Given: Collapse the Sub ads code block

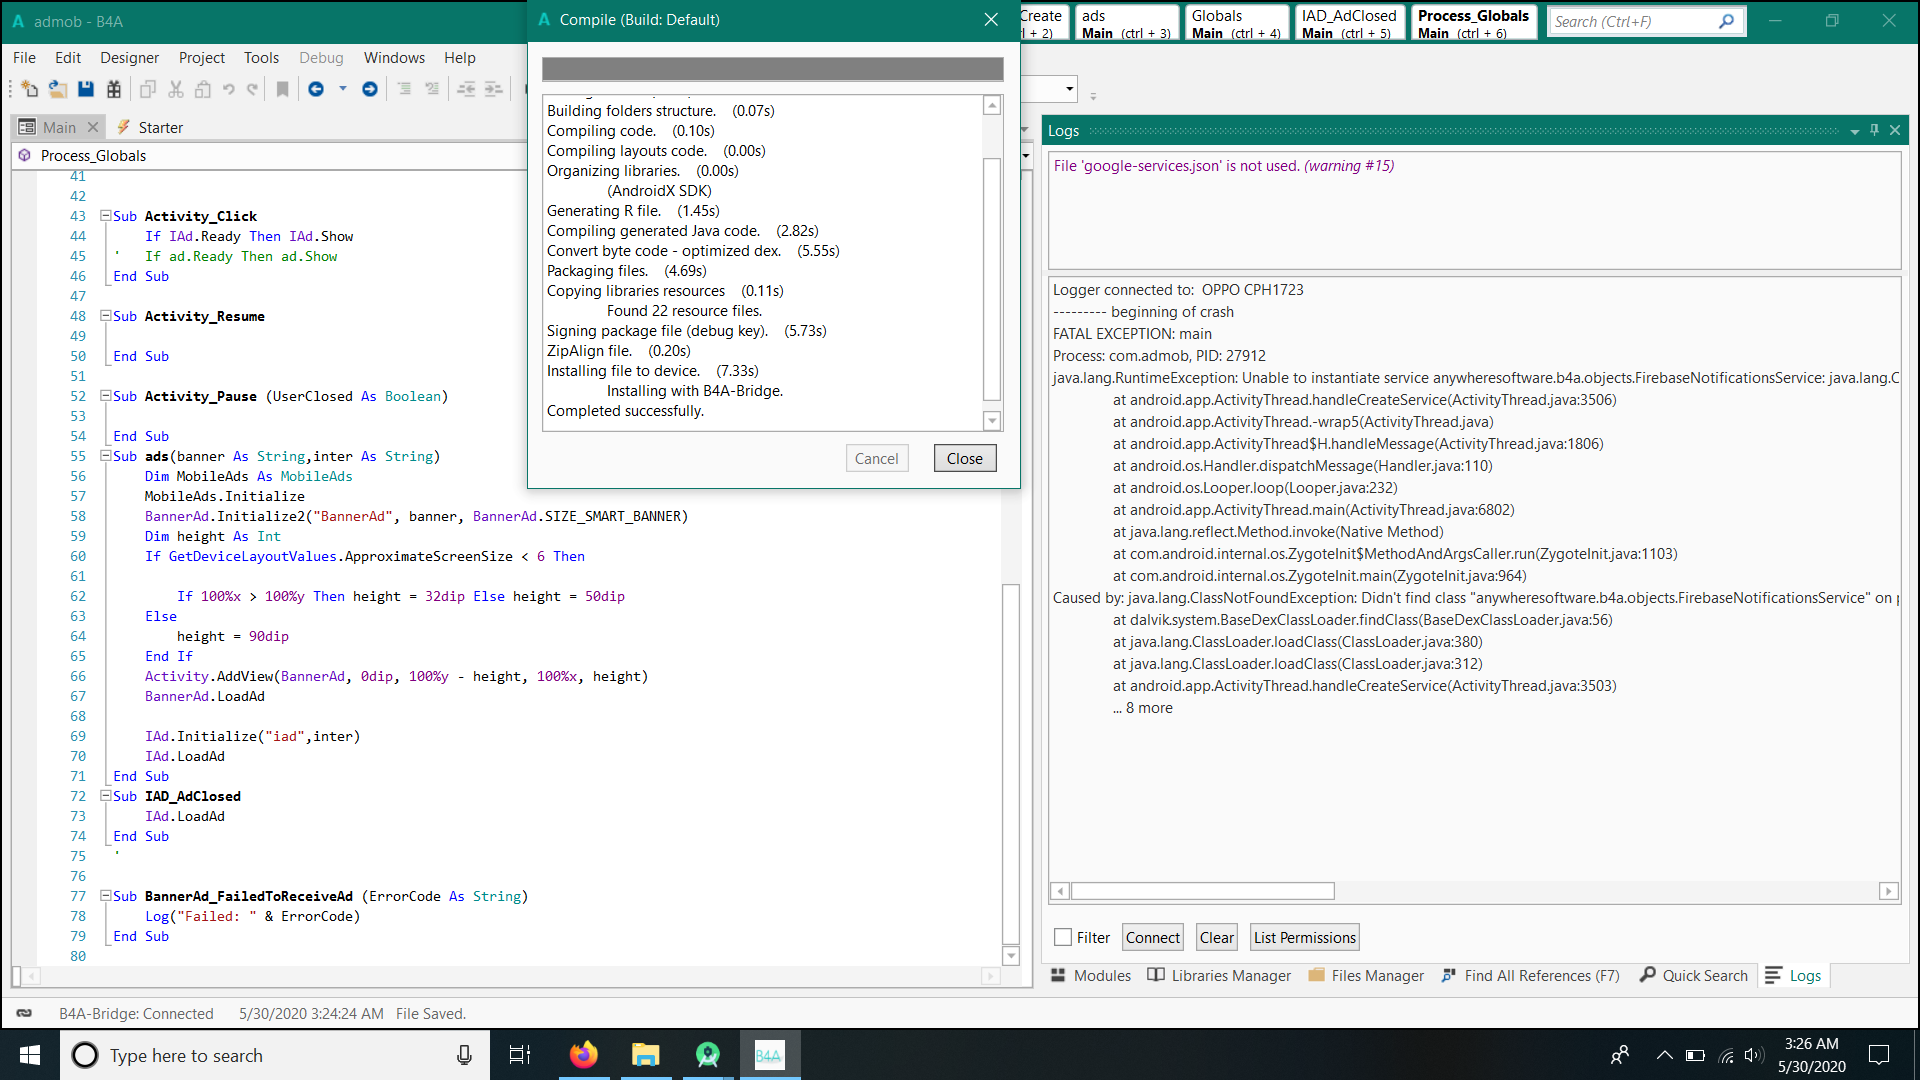Looking at the screenshot, I should click(x=105, y=456).
